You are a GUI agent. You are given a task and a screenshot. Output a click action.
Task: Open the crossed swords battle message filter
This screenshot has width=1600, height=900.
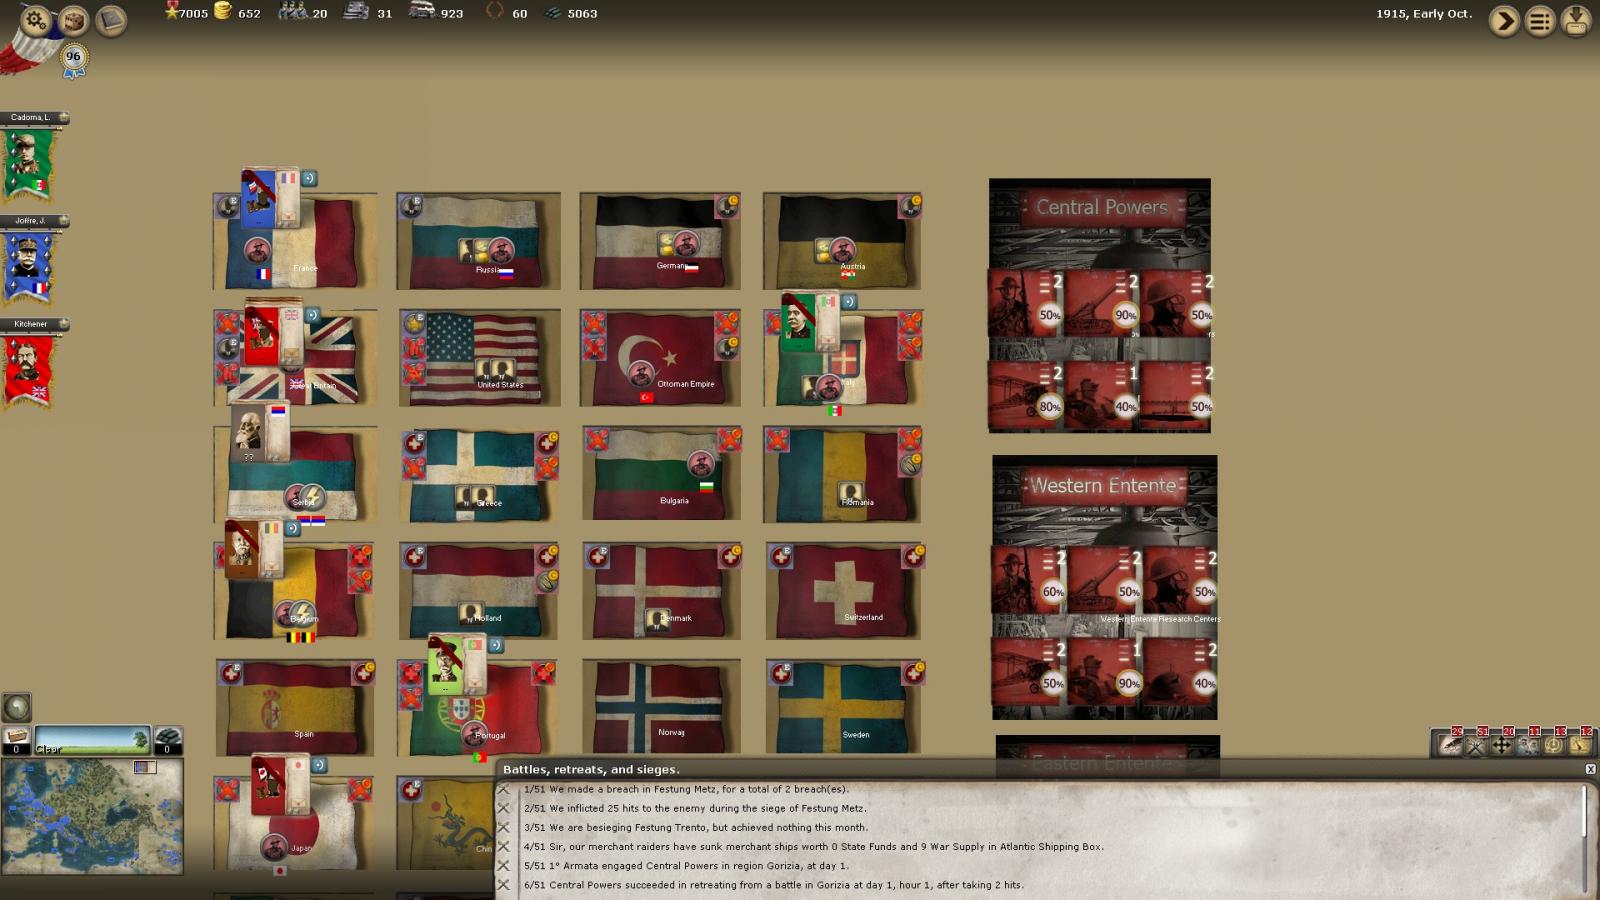pos(1476,745)
